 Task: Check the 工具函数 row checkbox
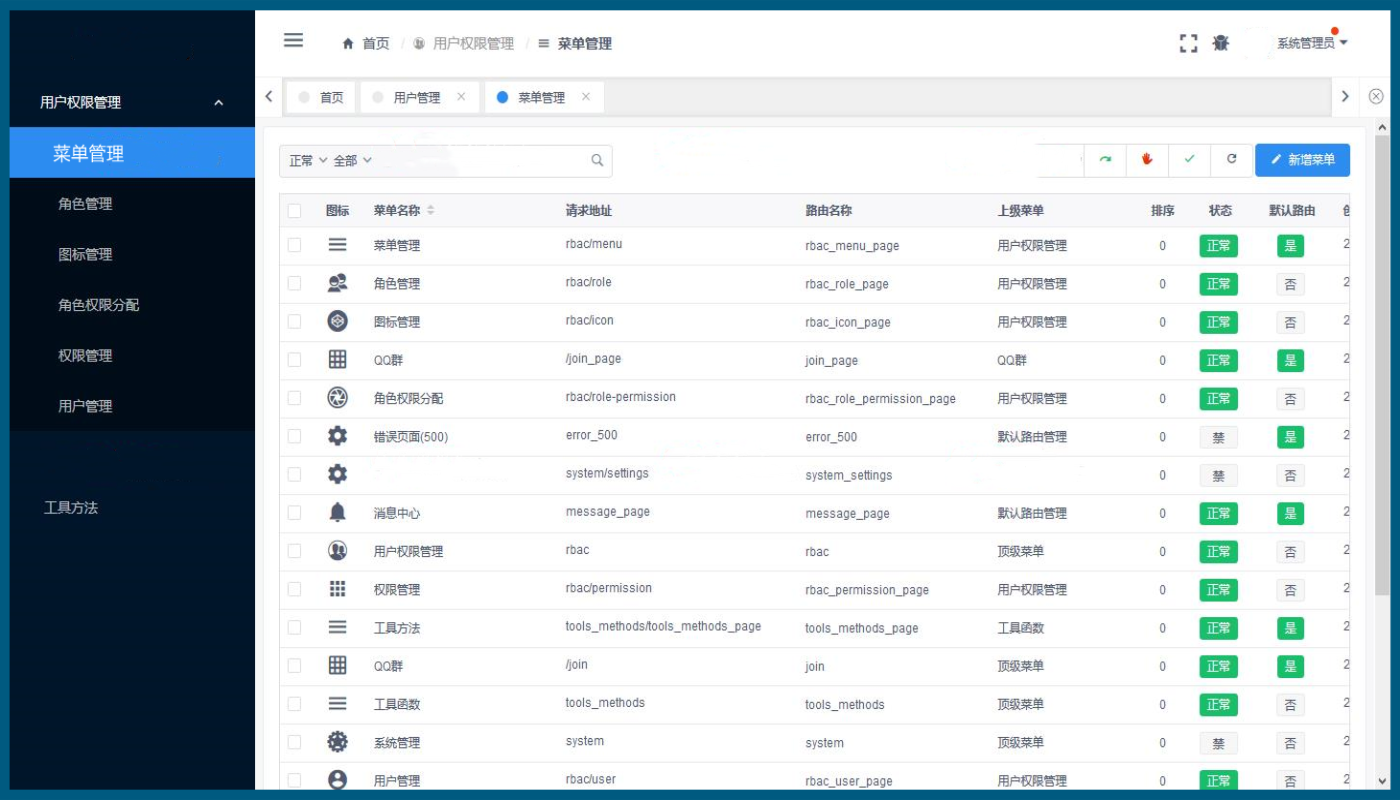[294, 704]
